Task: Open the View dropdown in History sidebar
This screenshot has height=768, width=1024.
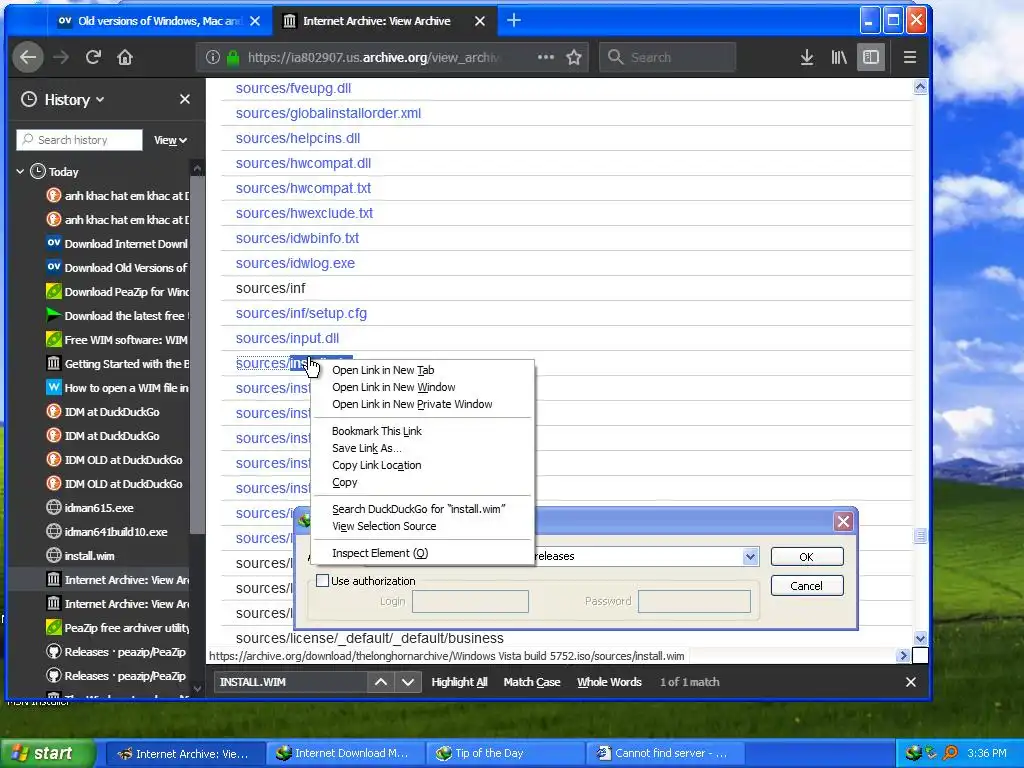Action: click(170, 140)
